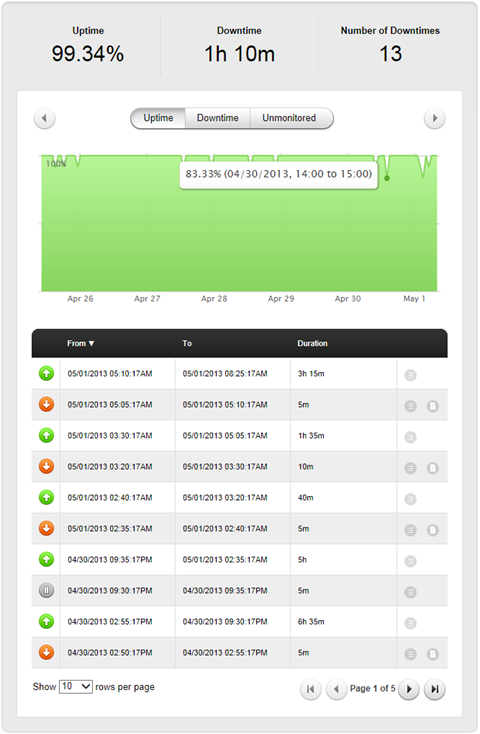This screenshot has height=734, width=480.
Task: Open details list icon for 05:05:17AM 5m row
Action: pyautogui.click(x=410, y=406)
